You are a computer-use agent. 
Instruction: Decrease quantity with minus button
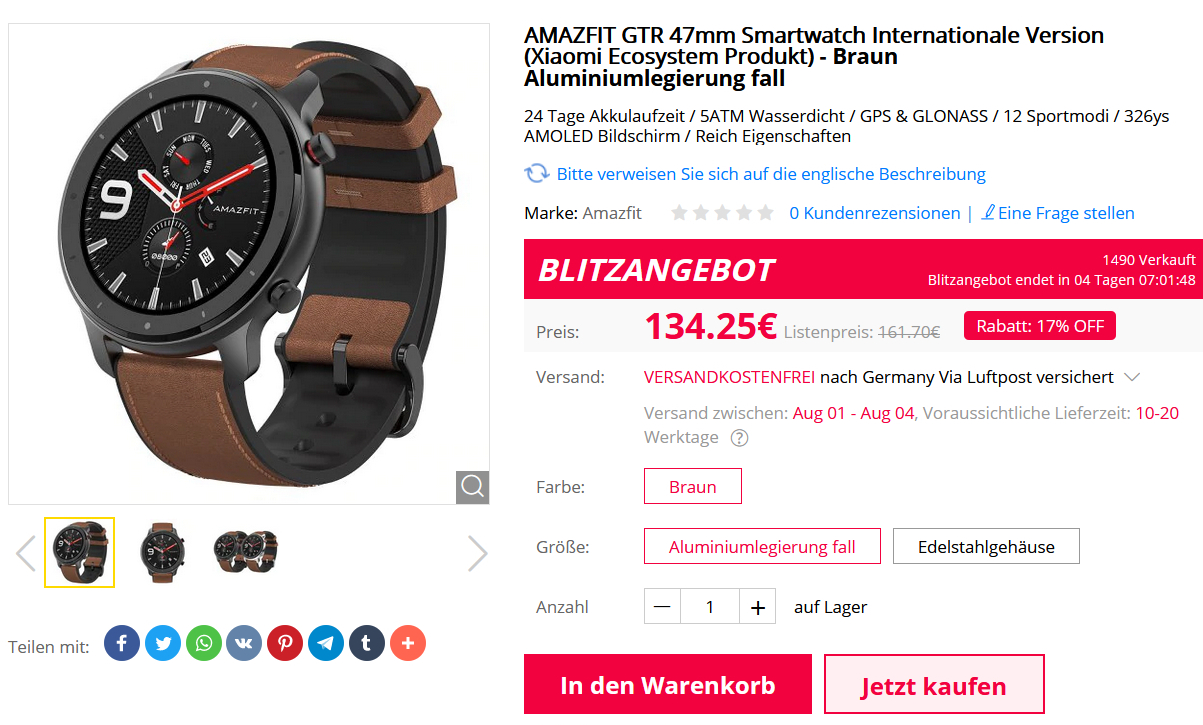coord(662,607)
